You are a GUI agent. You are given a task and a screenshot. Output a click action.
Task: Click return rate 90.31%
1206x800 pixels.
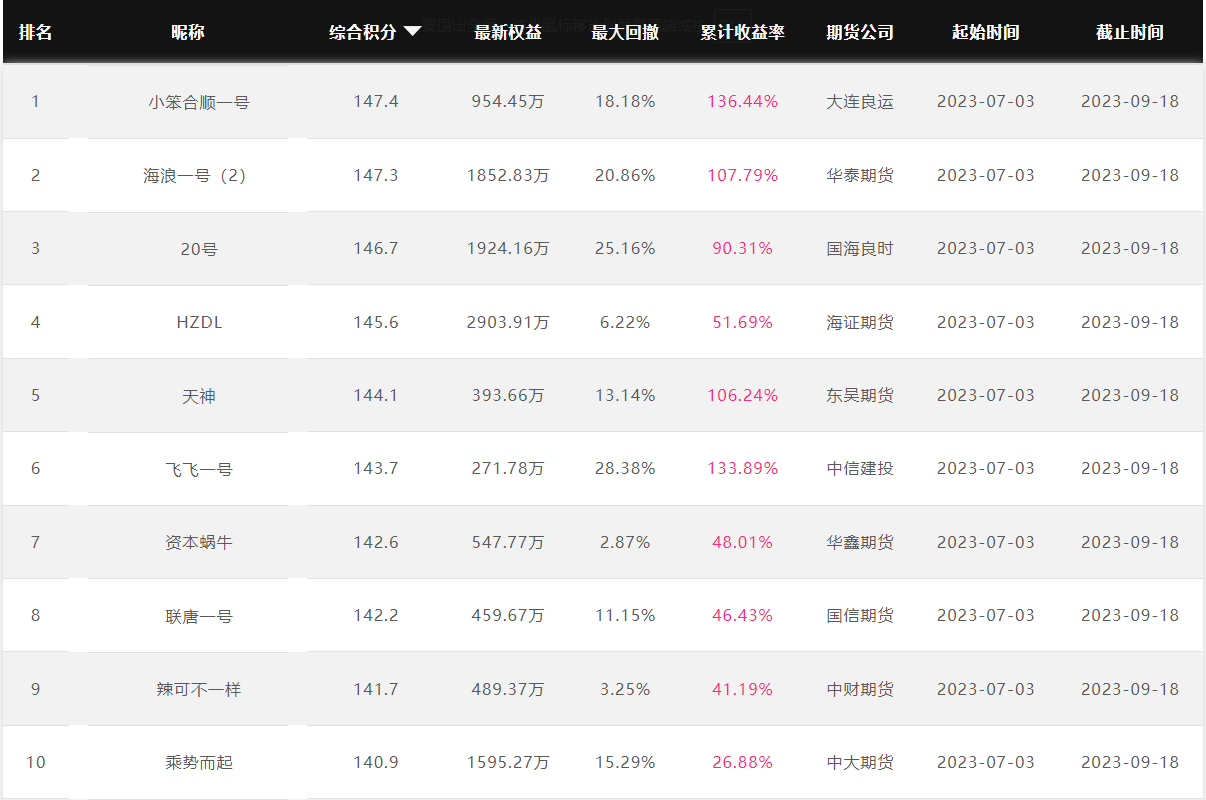[742, 248]
